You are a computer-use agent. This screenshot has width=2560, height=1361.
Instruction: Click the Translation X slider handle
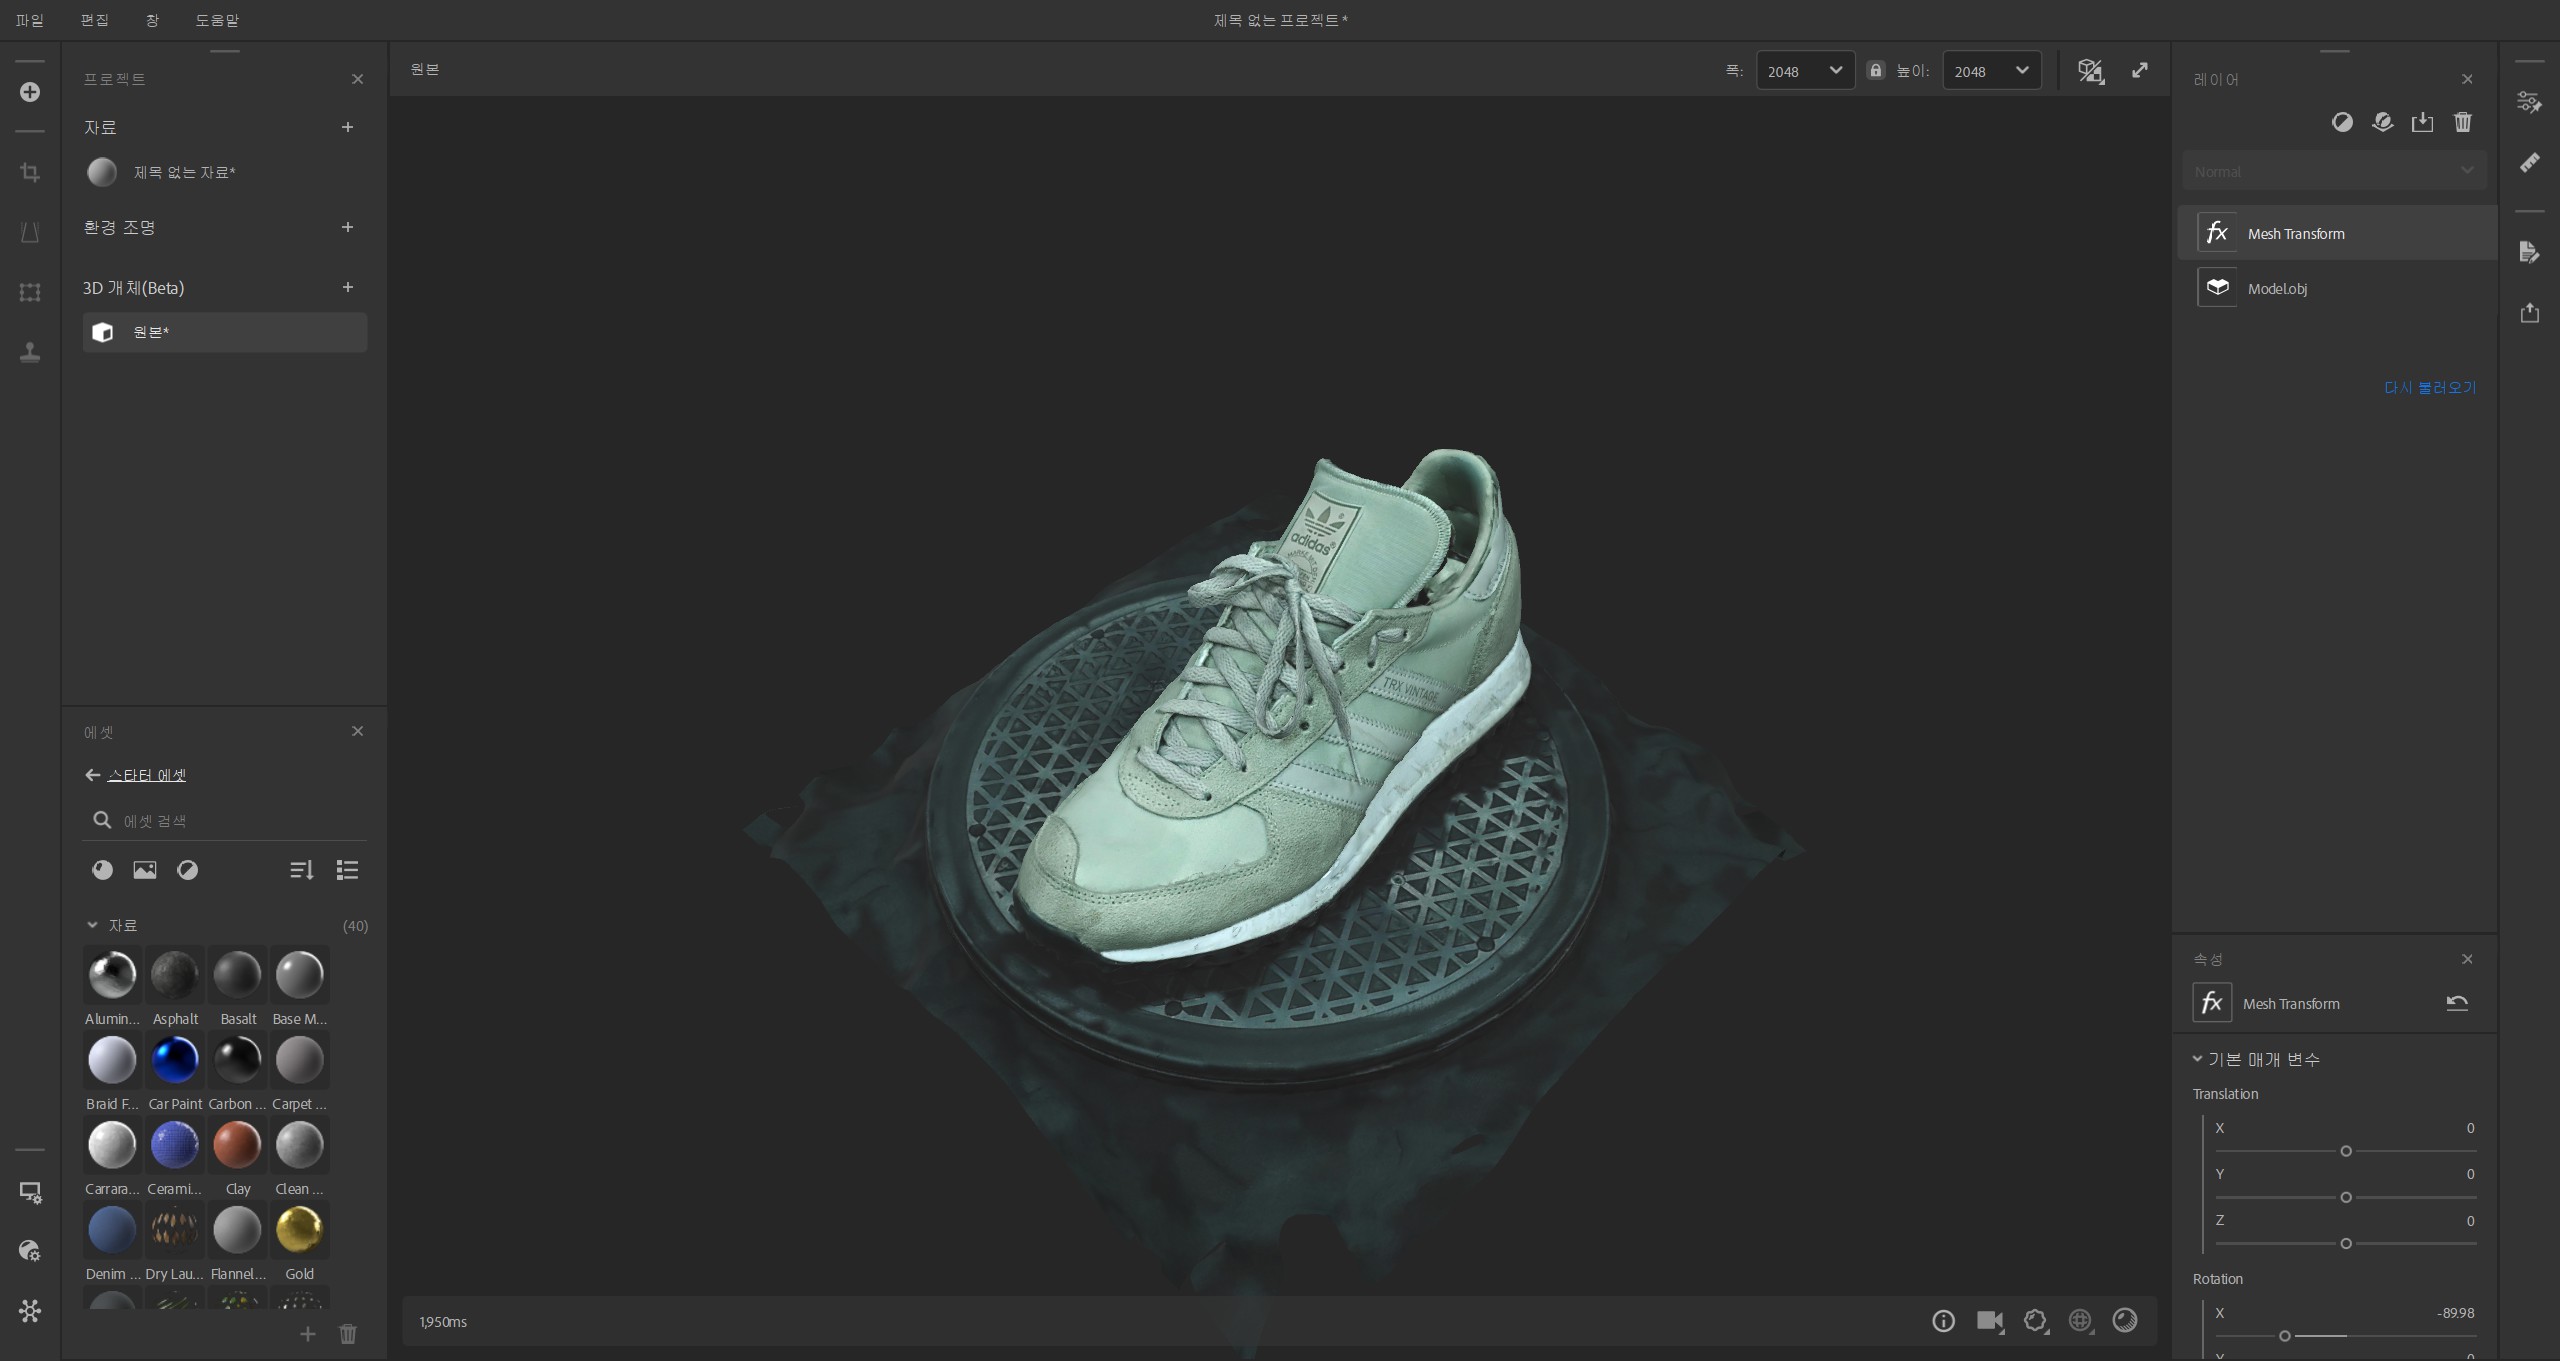click(x=2345, y=1151)
